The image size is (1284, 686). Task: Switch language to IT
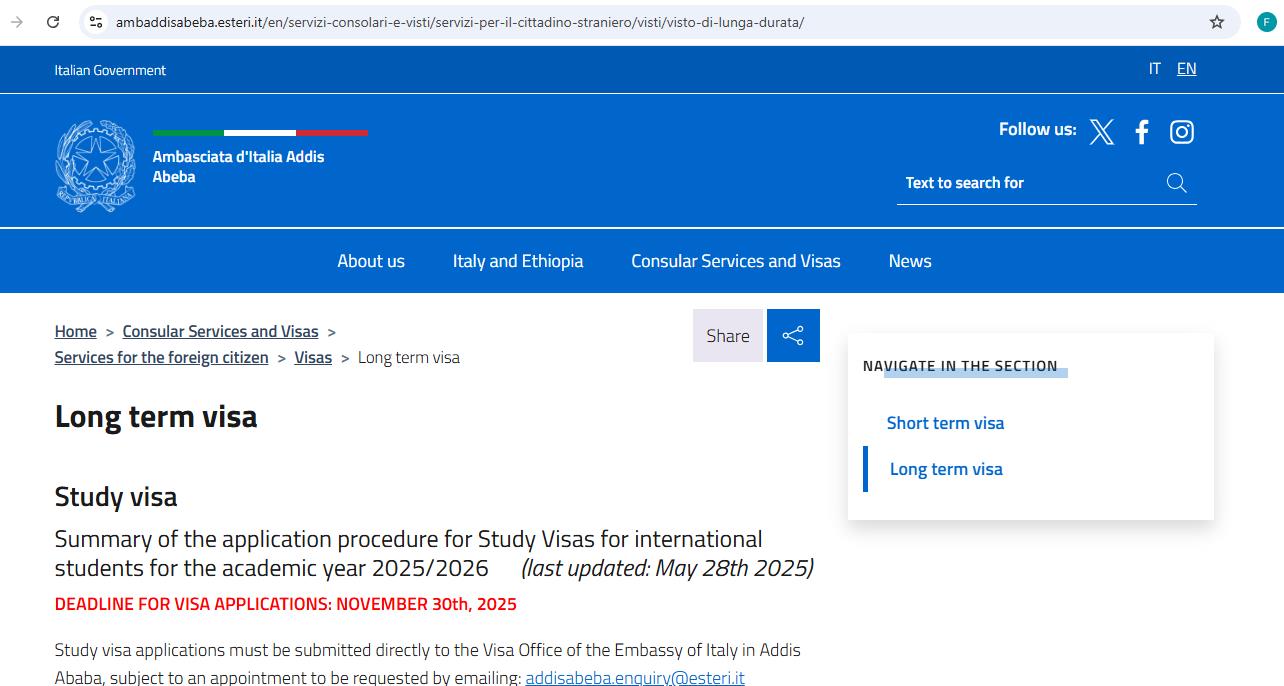pos(1154,68)
